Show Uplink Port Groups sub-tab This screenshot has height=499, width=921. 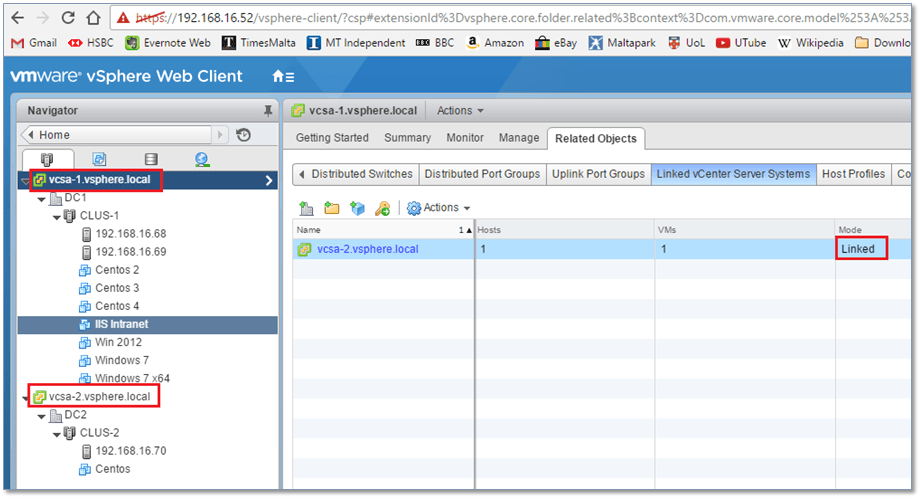point(598,174)
